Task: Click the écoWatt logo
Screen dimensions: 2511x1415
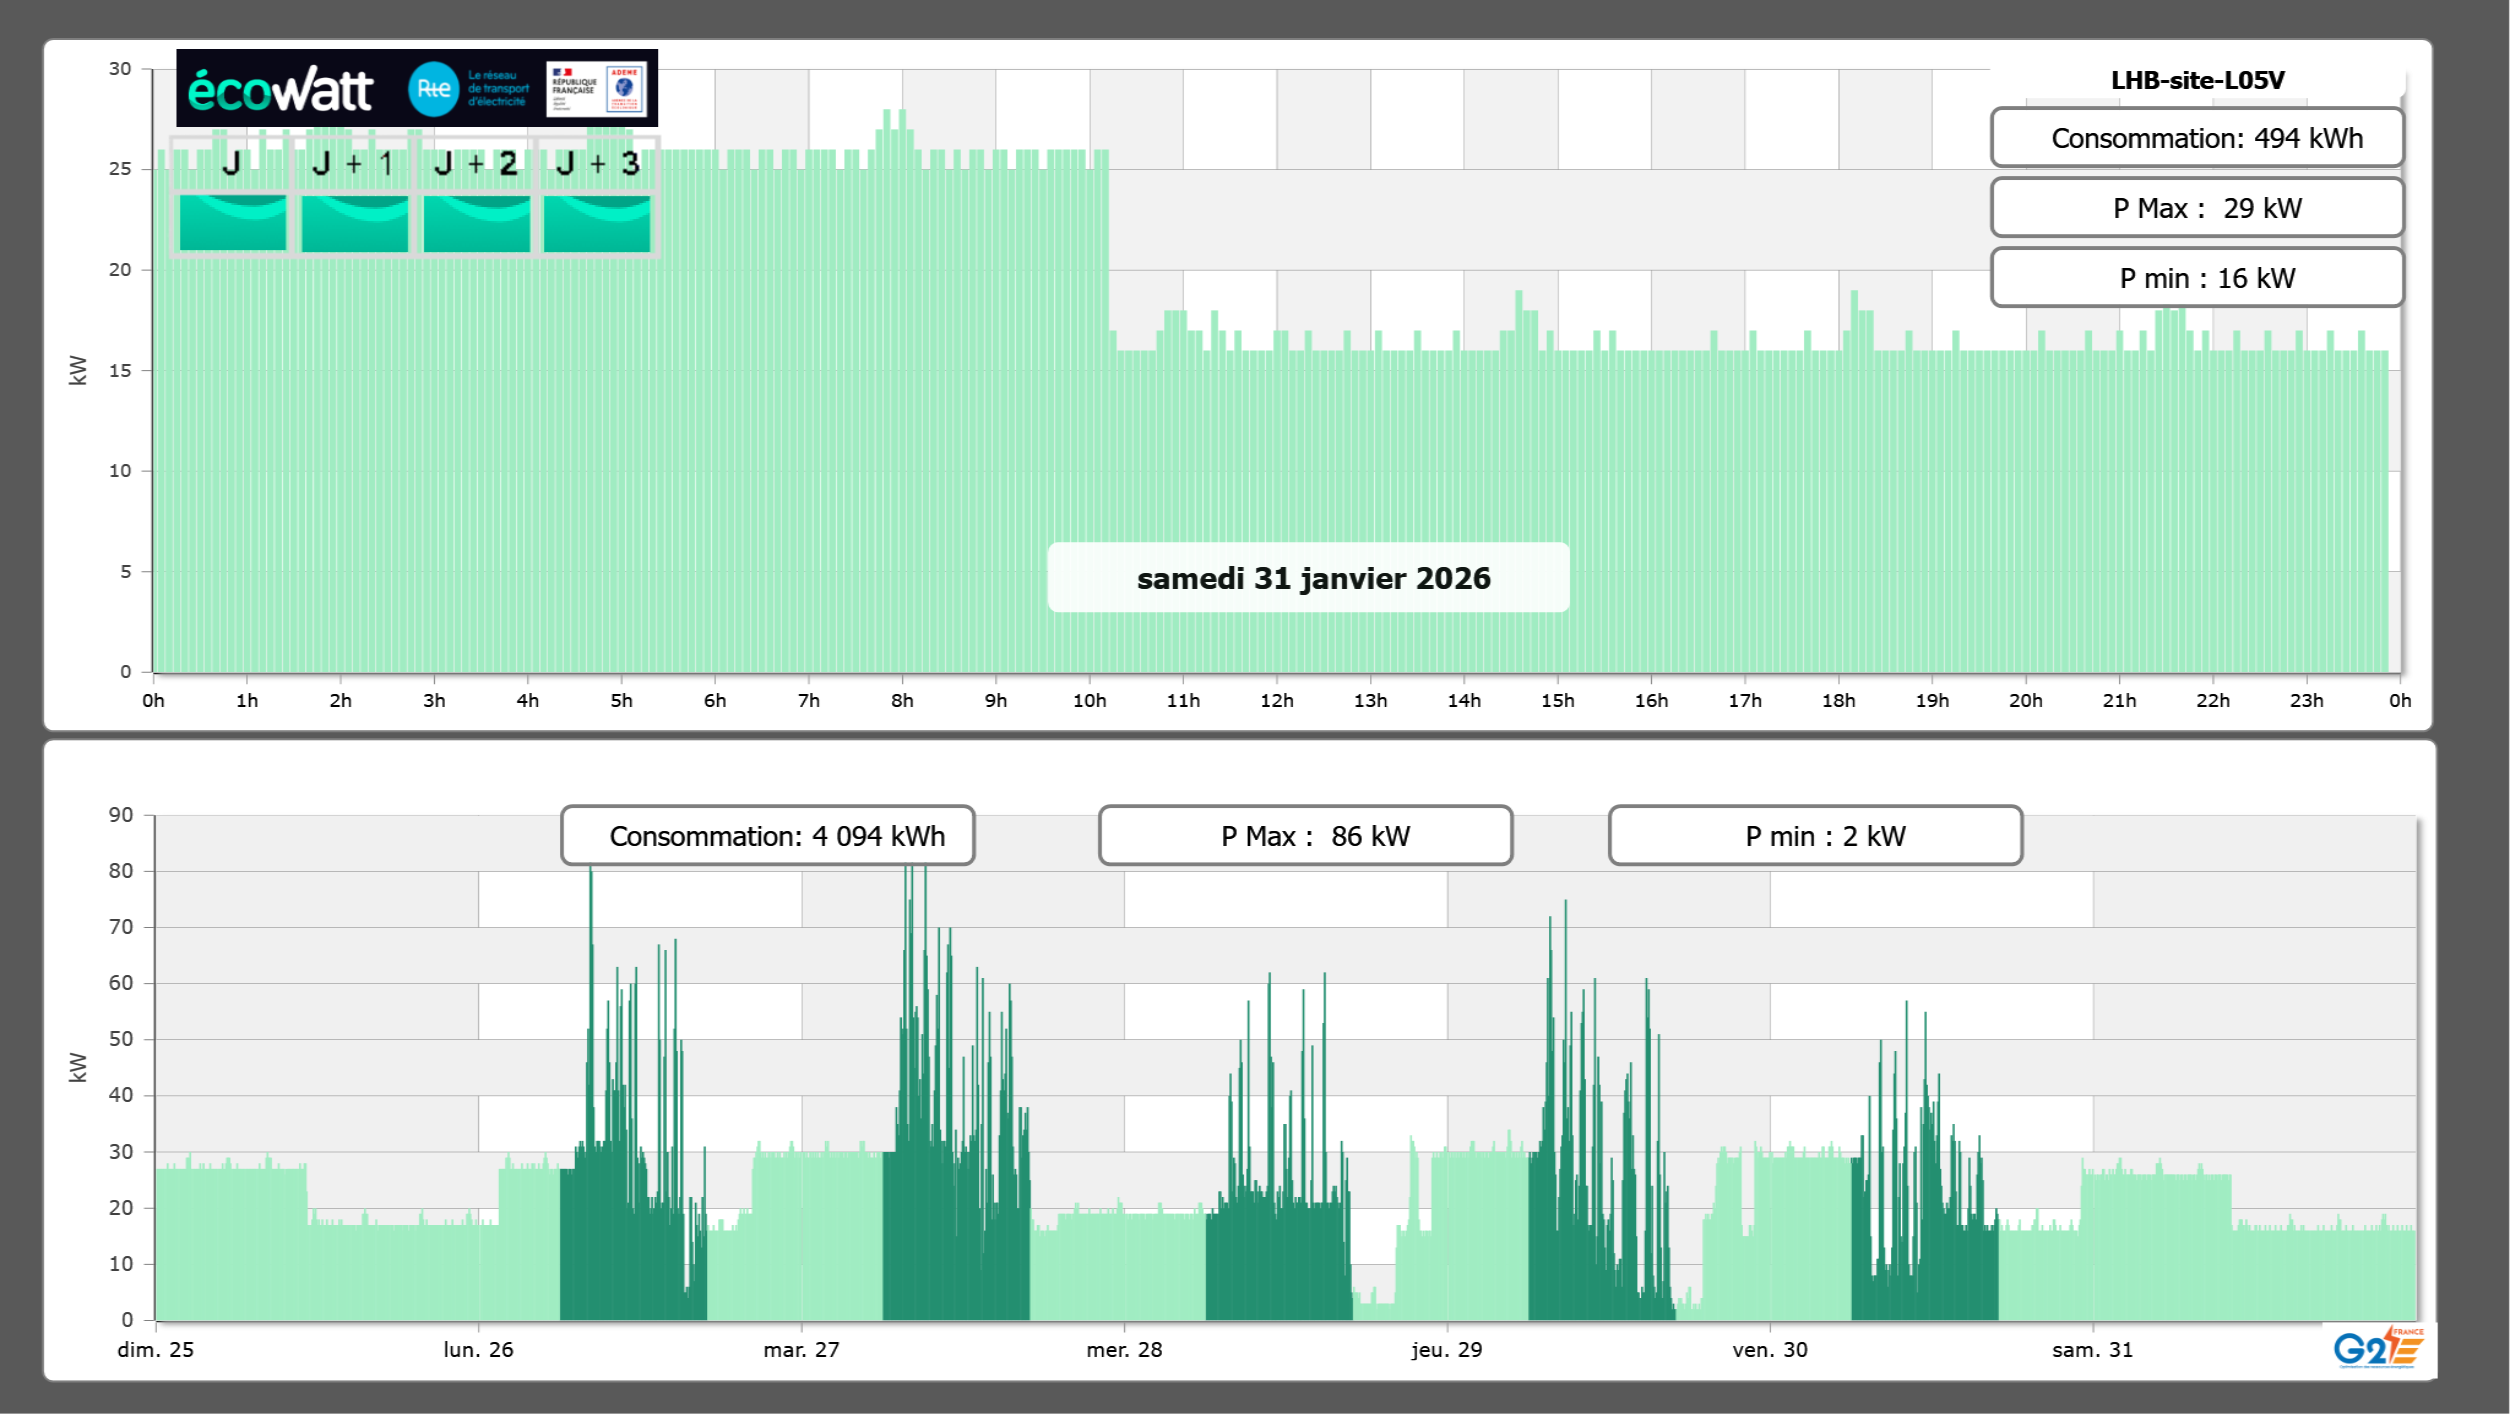Action: pyautogui.click(x=280, y=90)
